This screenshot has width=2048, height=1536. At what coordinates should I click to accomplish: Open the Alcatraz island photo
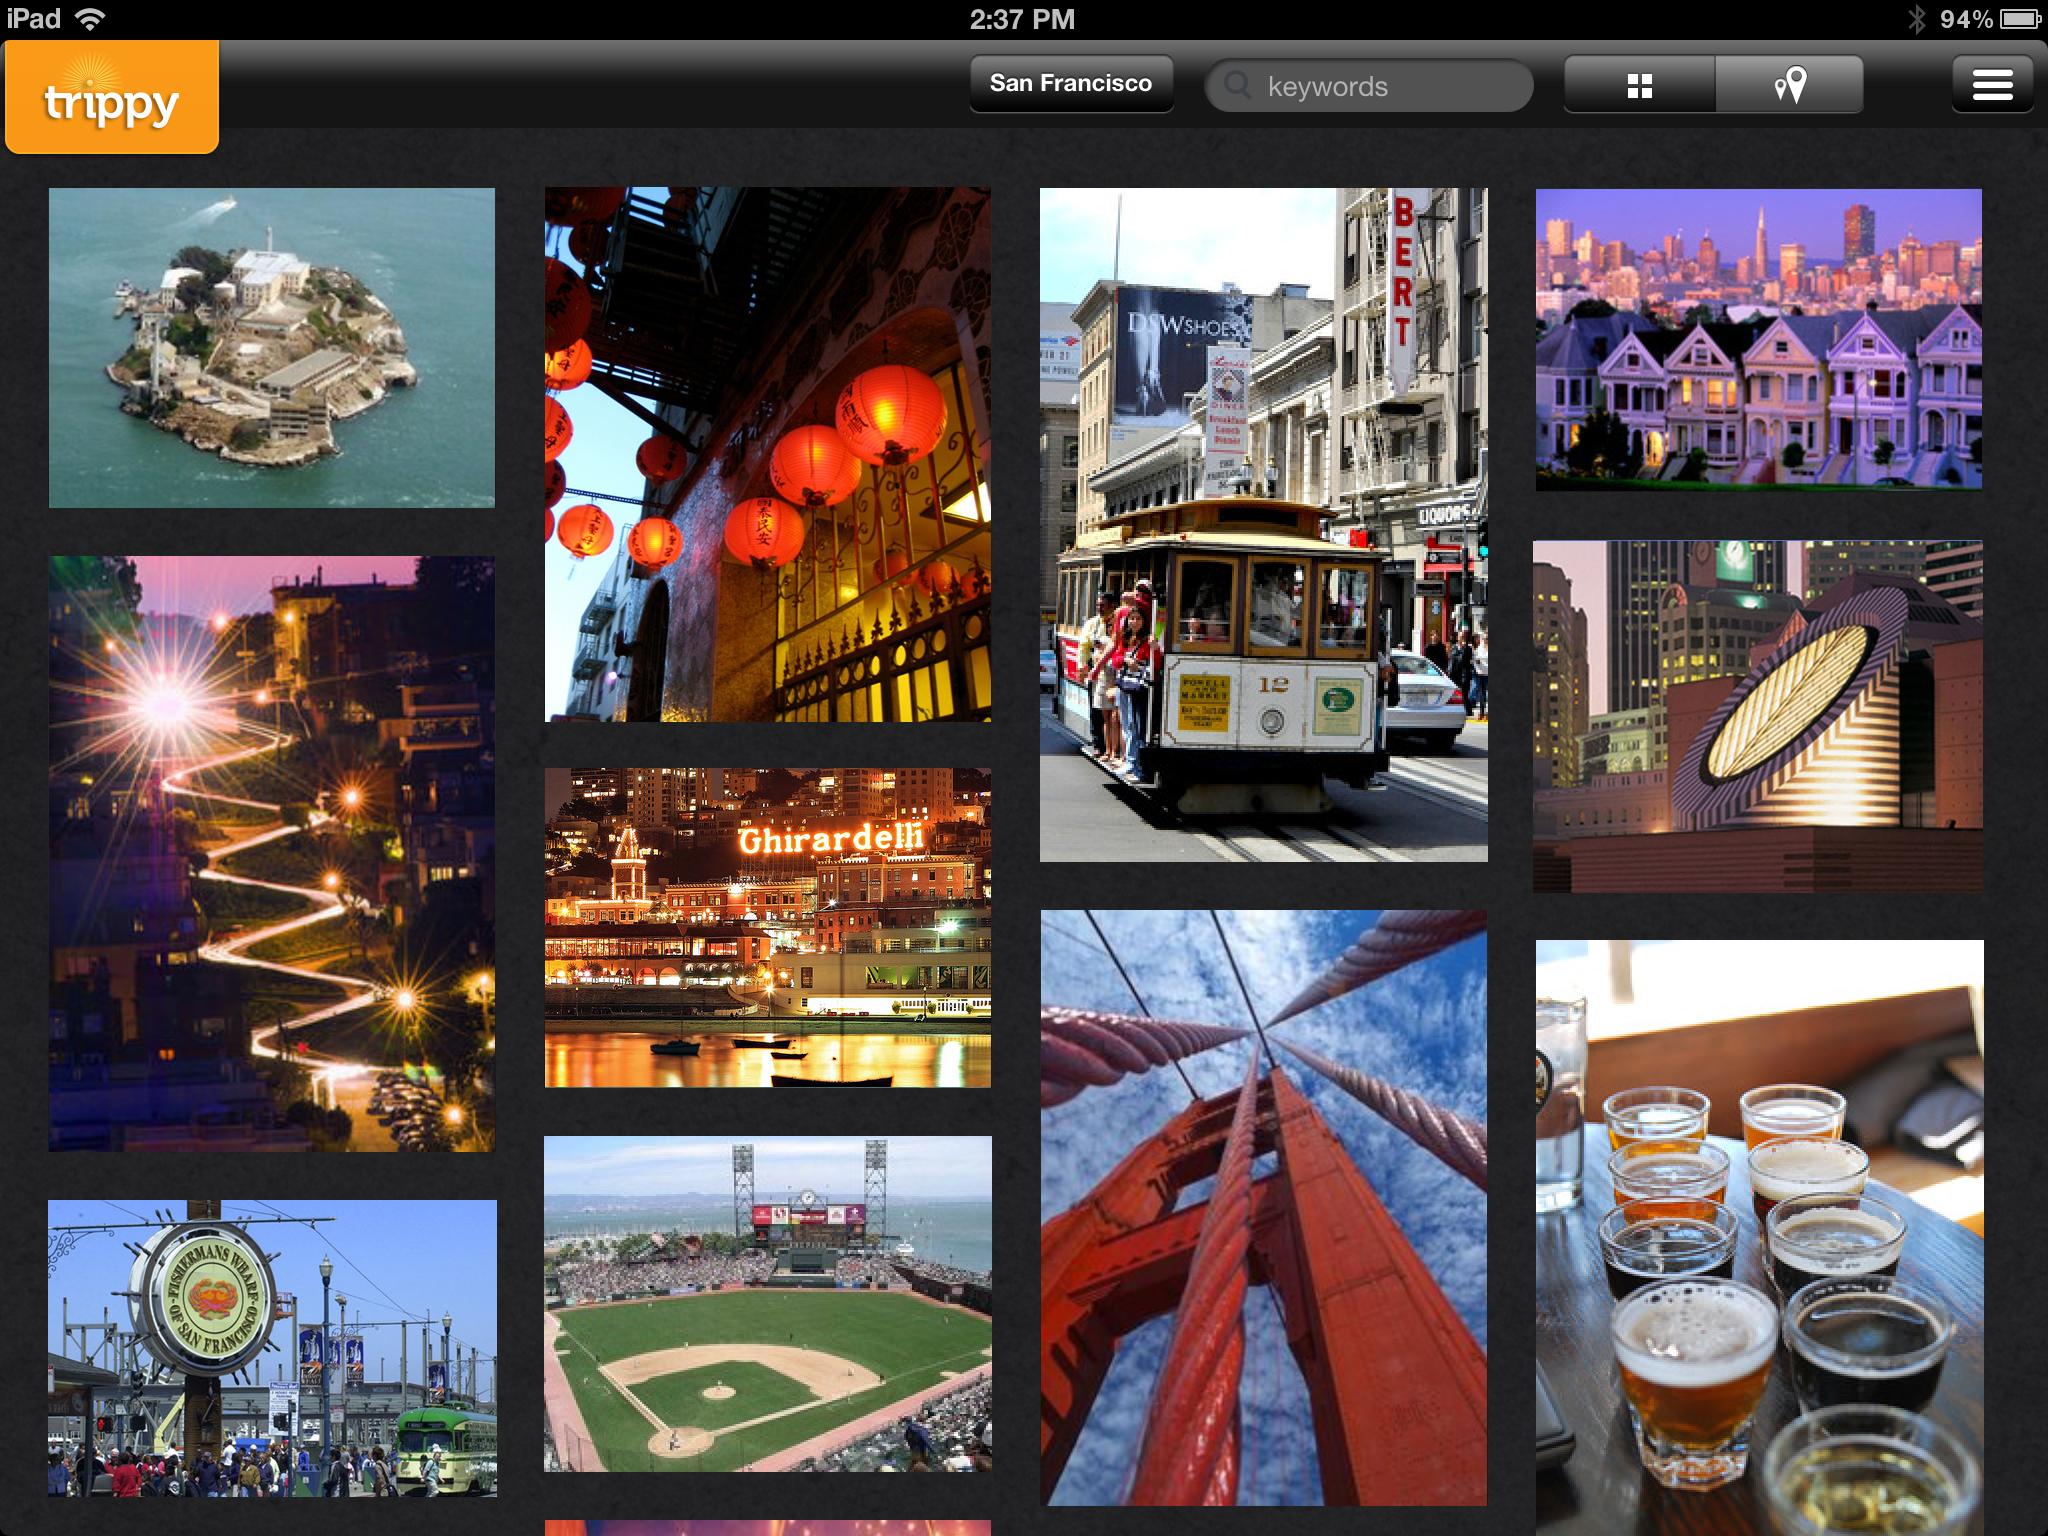(x=272, y=348)
